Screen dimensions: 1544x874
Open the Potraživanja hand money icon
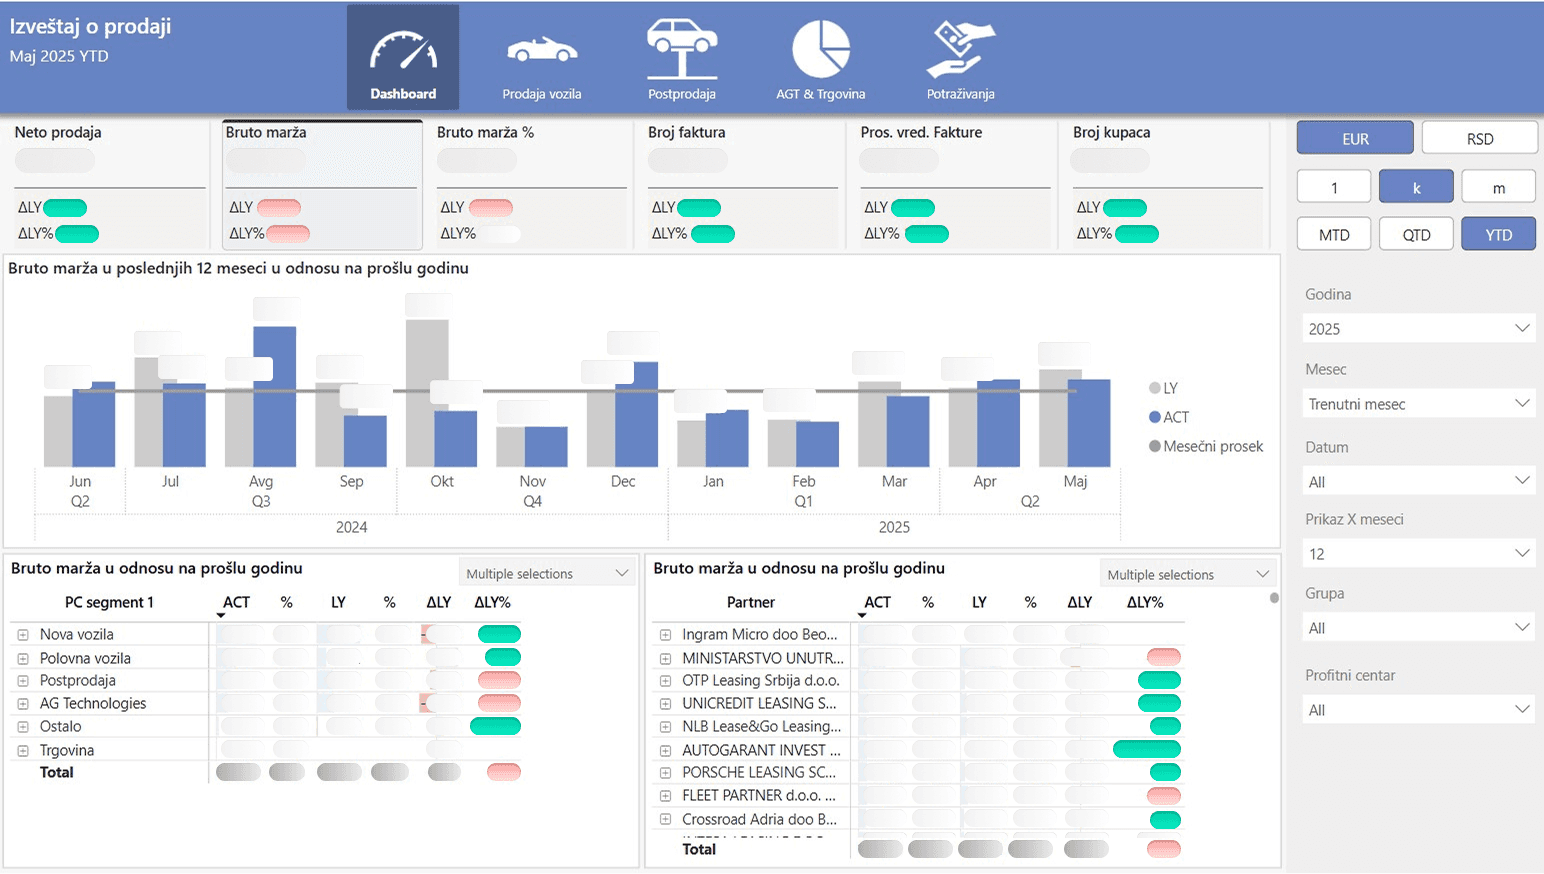tap(960, 49)
